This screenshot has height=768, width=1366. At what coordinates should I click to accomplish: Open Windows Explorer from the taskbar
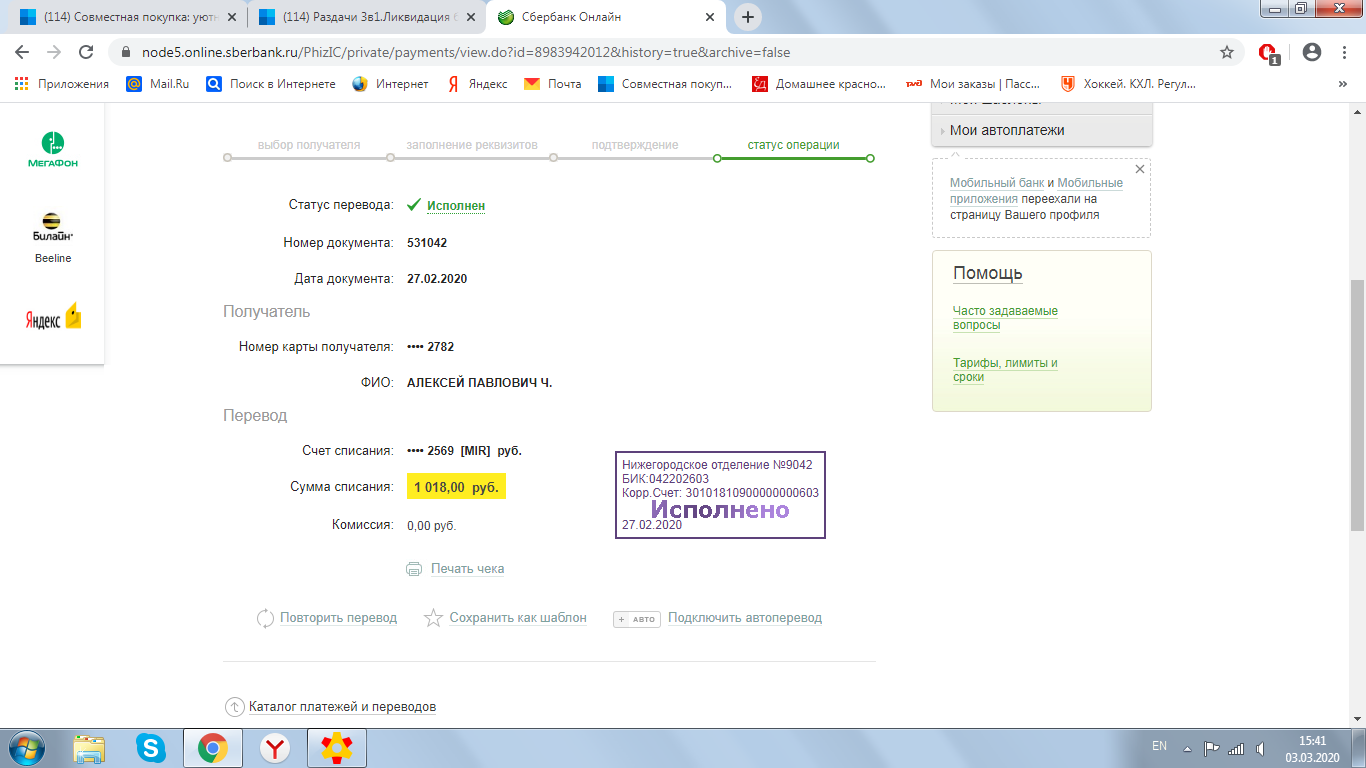tap(89, 748)
